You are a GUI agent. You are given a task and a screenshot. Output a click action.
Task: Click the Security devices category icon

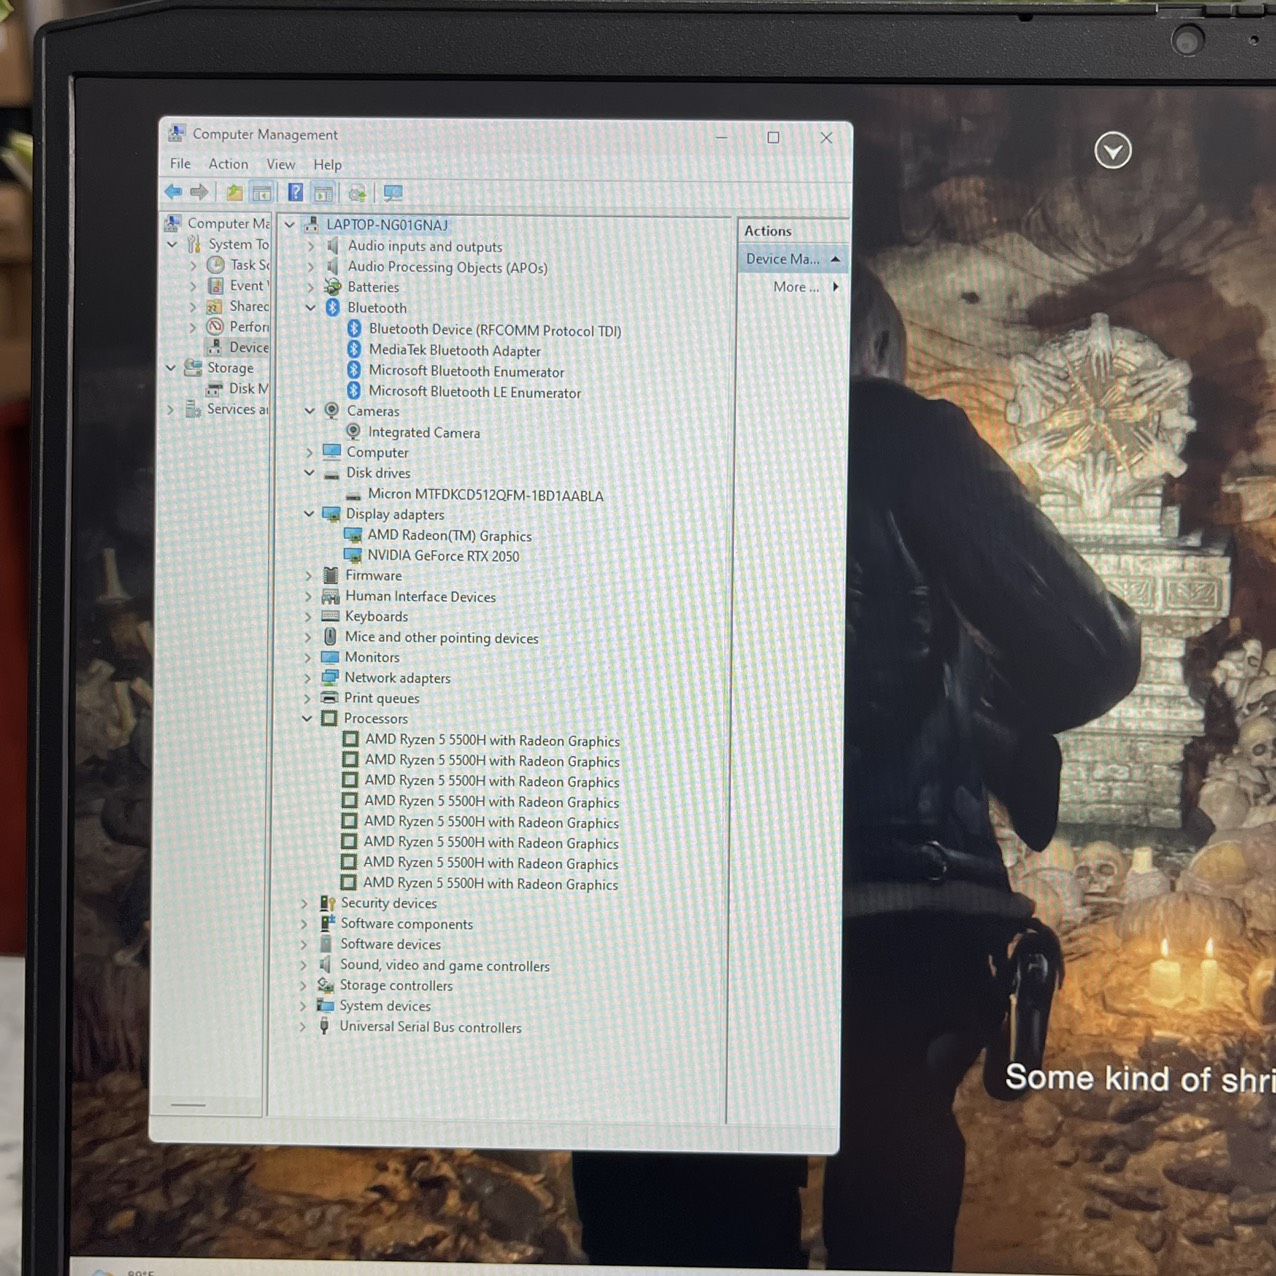327,903
